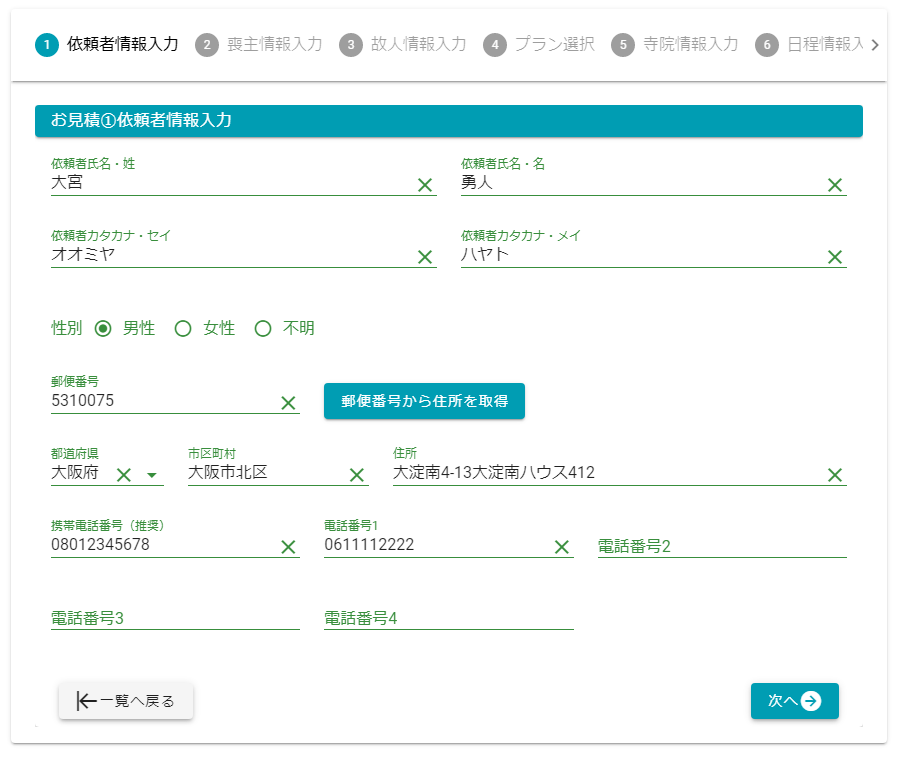Screen dimensions: 907x762
Task: Select 女性 radio button
Action: tap(183, 329)
